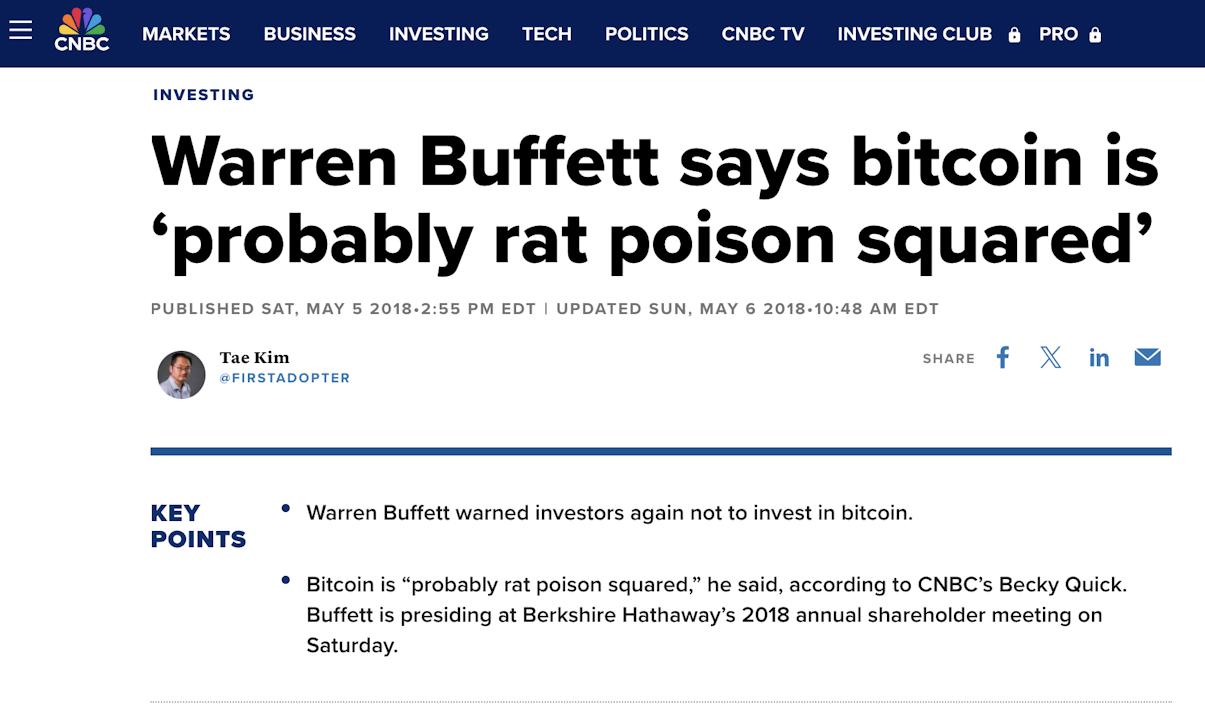
Task: Click the INVESTING category label above headline
Action: [204, 95]
